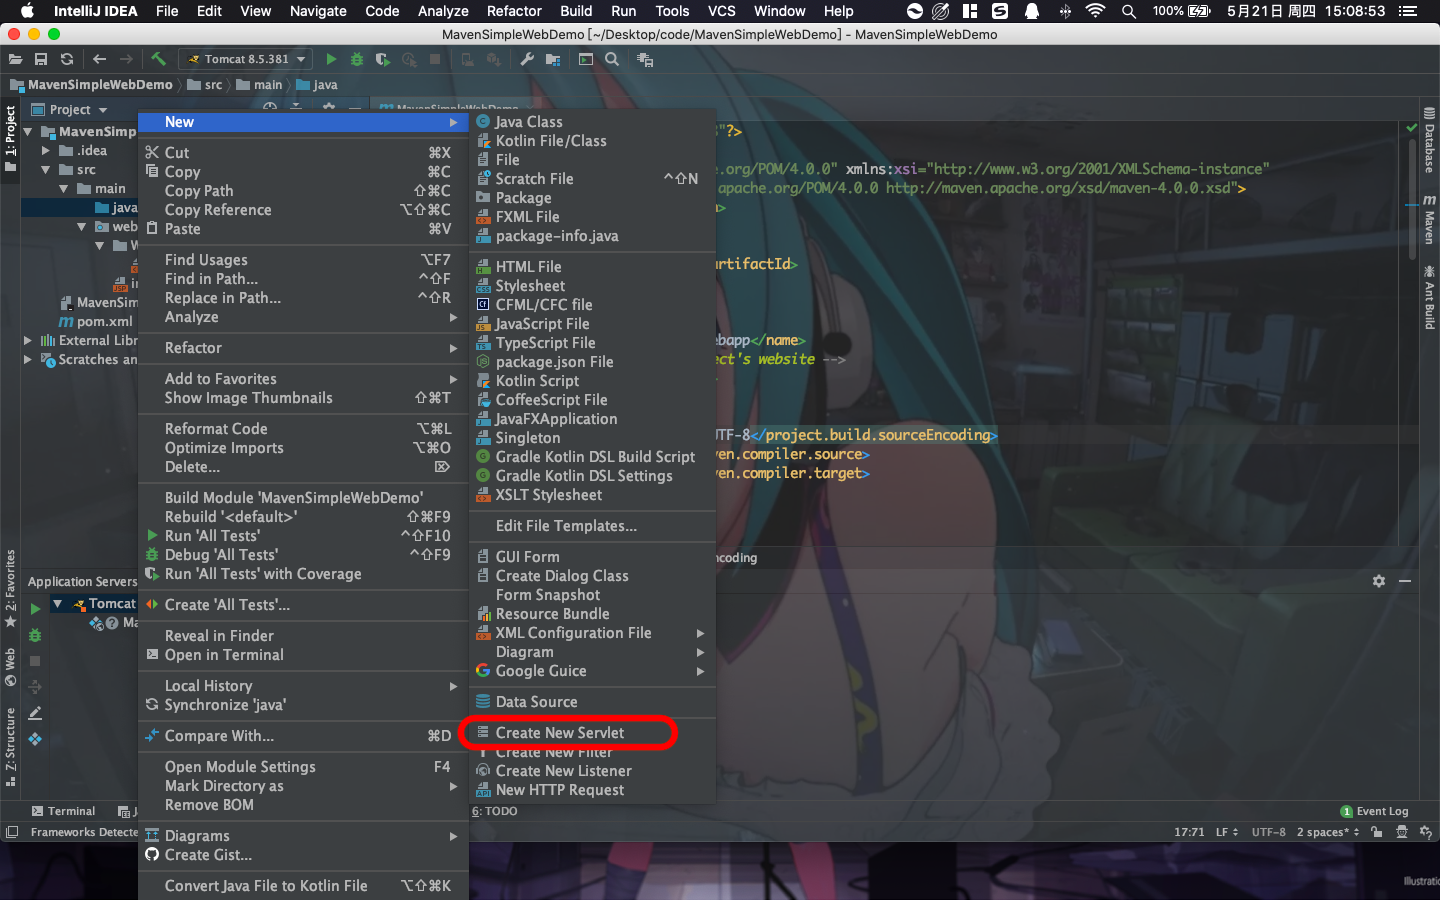1440x900 pixels.
Task: Collapse the Tomcat server node
Action: (x=57, y=603)
